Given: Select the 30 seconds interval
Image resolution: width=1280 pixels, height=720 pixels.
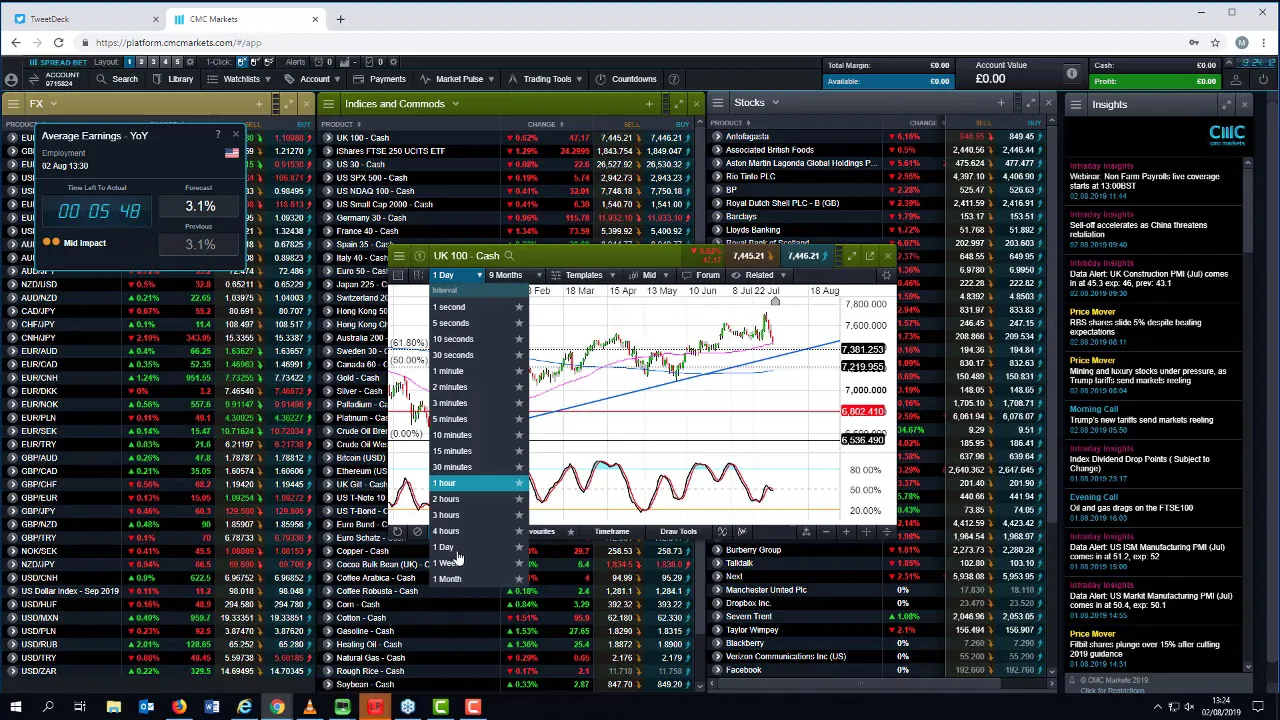Looking at the screenshot, I should [x=478, y=355].
